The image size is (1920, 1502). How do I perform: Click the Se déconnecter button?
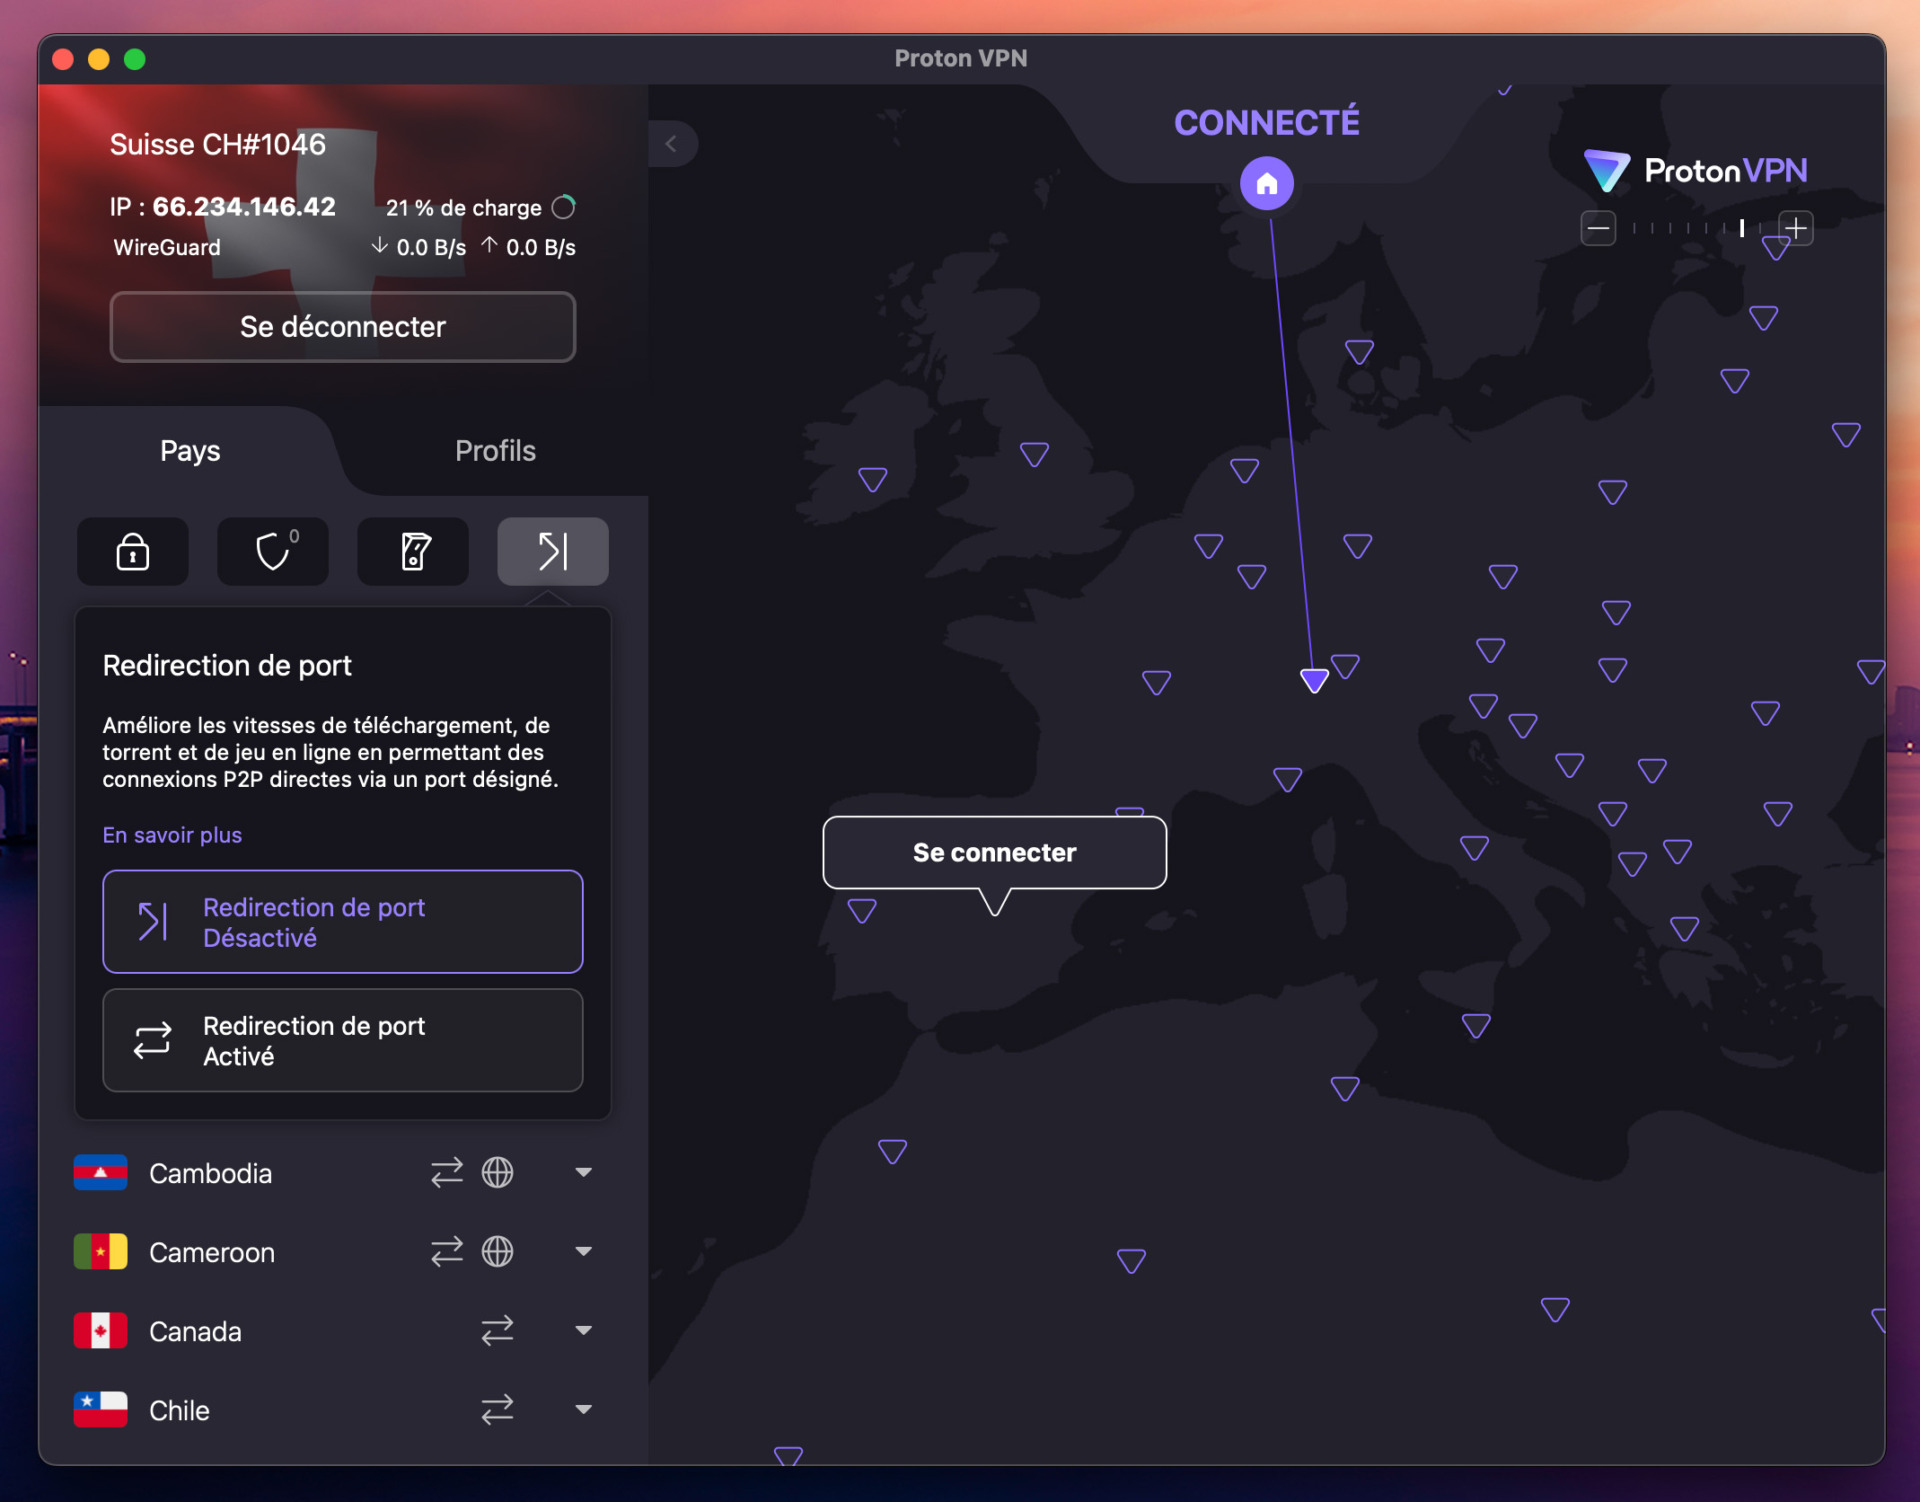coord(343,327)
